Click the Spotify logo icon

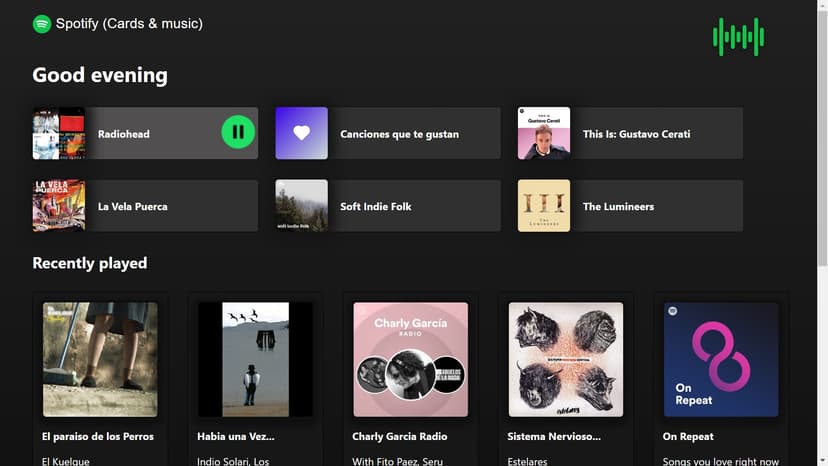coord(42,24)
